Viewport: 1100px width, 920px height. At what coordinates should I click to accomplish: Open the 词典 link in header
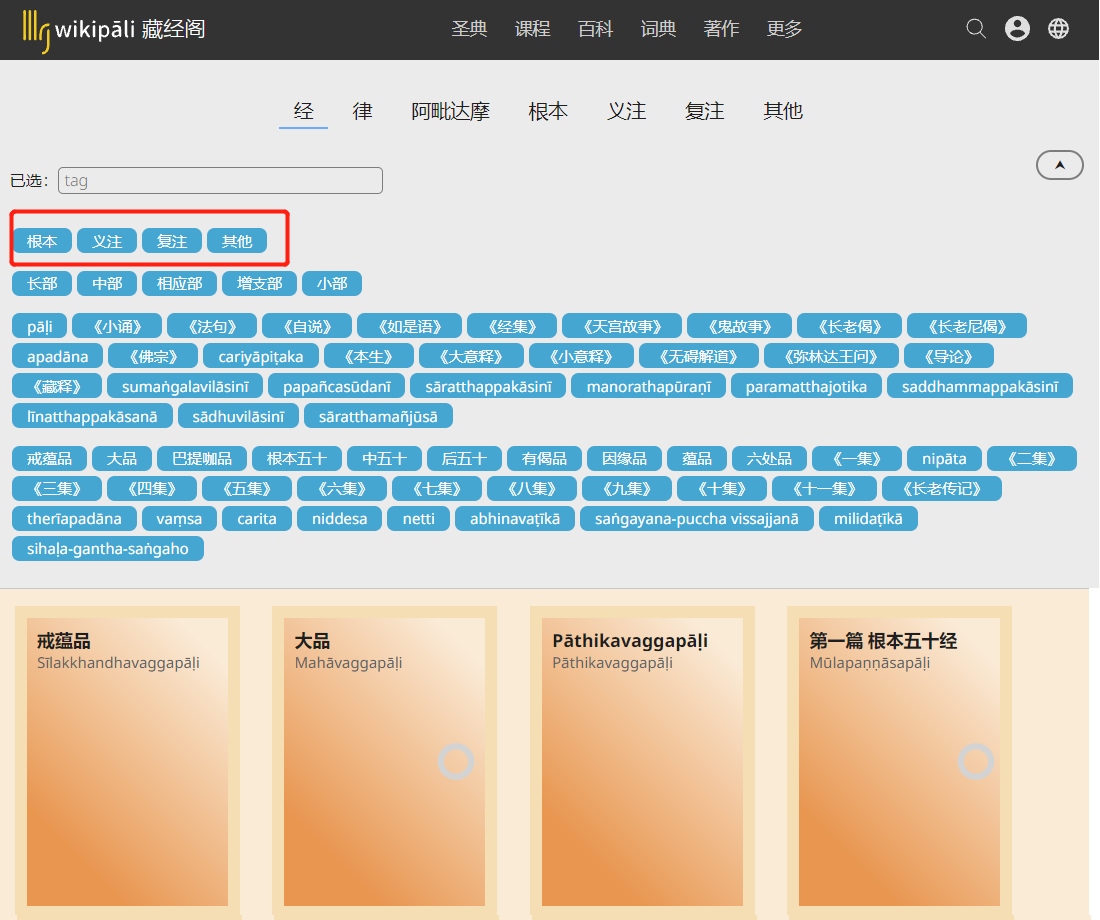click(x=659, y=29)
